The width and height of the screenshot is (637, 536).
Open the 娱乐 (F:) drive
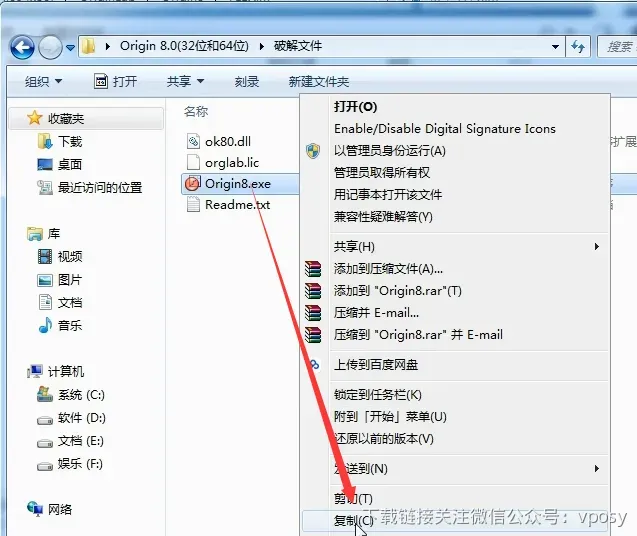[80, 464]
